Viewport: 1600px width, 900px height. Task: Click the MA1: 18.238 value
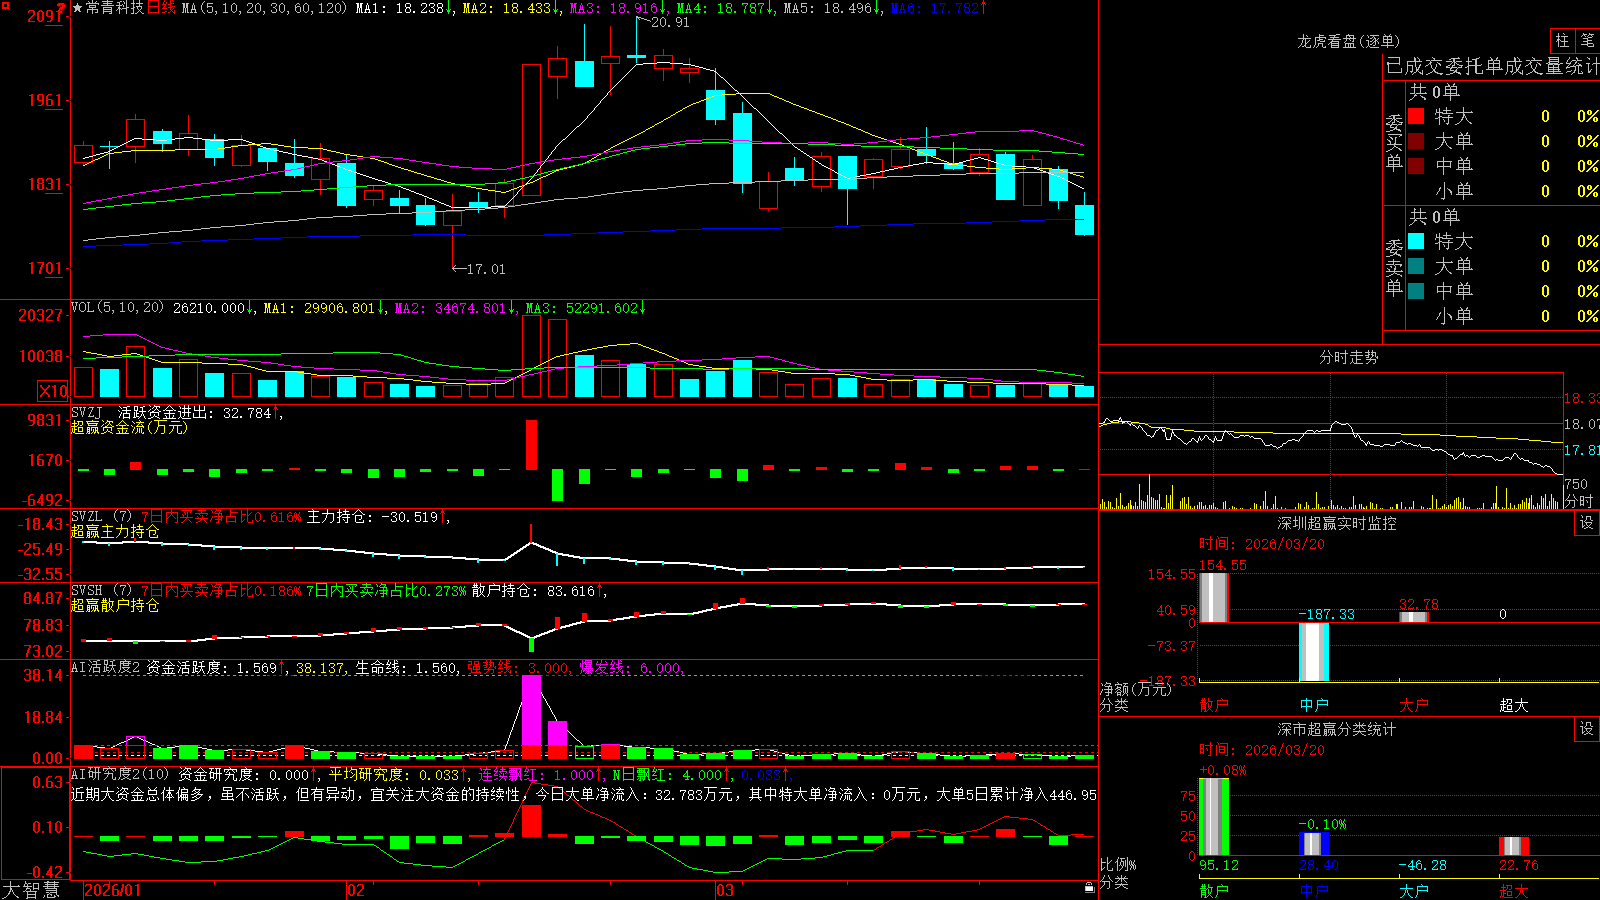(x=400, y=8)
